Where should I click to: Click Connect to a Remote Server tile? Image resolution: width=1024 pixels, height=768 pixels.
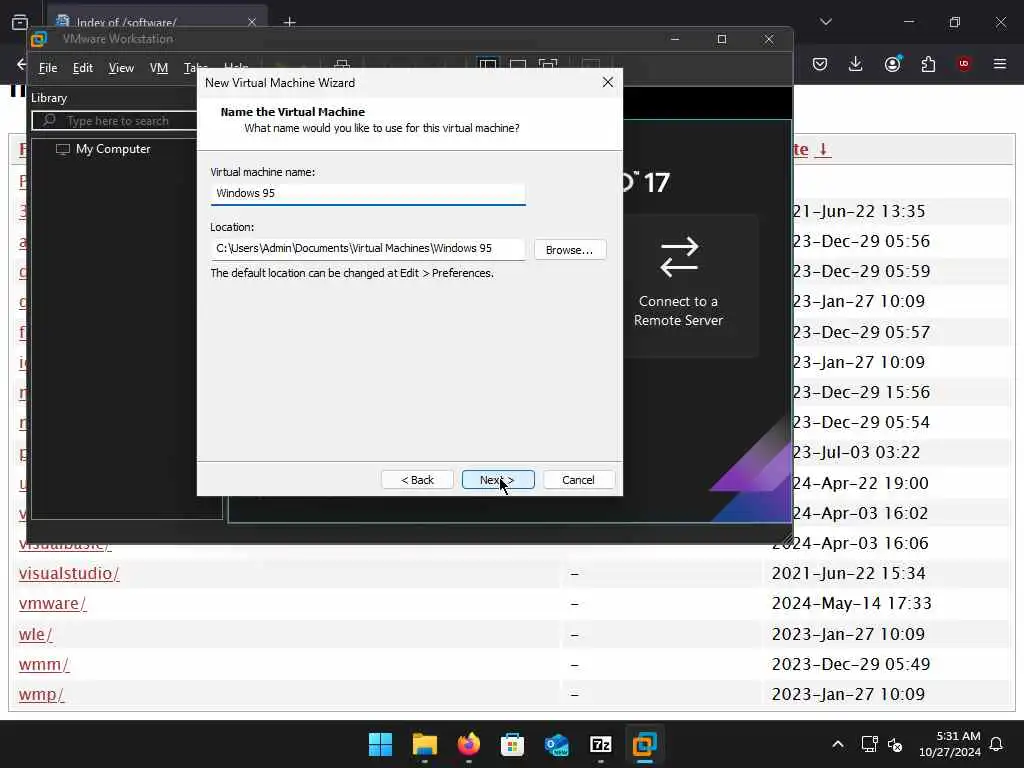coord(679,285)
